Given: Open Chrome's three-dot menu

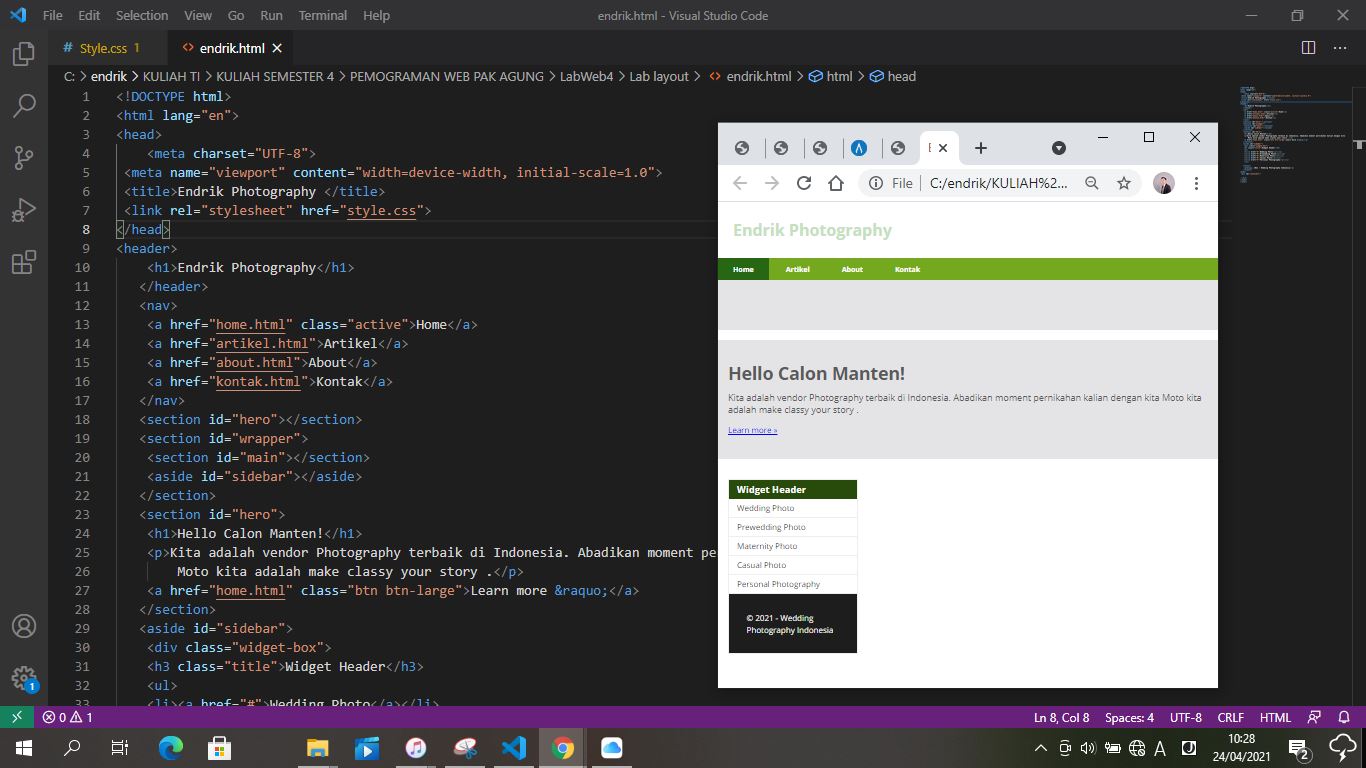Looking at the screenshot, I should (1196, 183).
